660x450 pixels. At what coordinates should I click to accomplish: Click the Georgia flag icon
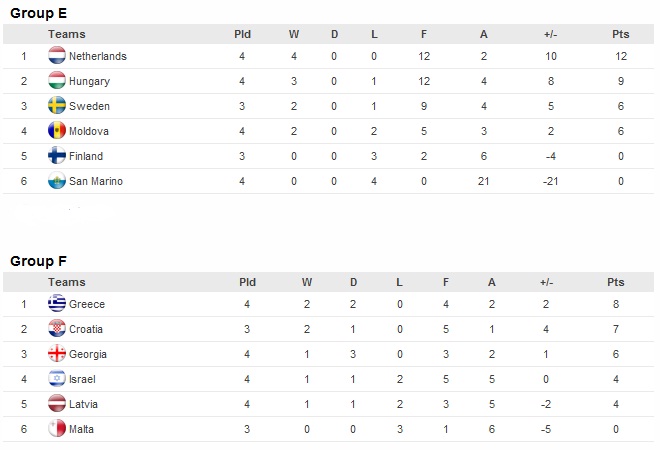[57, 354]
